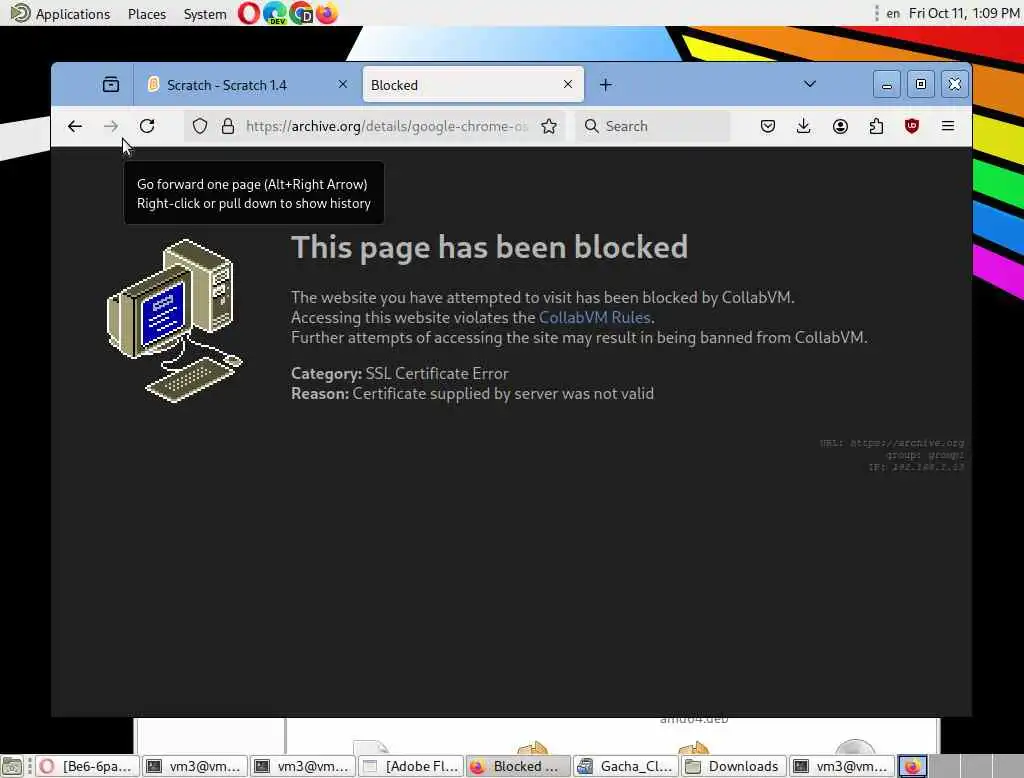This screenshot has height=778, width=1024.
Task: Select the Blocked tab
Action: [473, 85]
